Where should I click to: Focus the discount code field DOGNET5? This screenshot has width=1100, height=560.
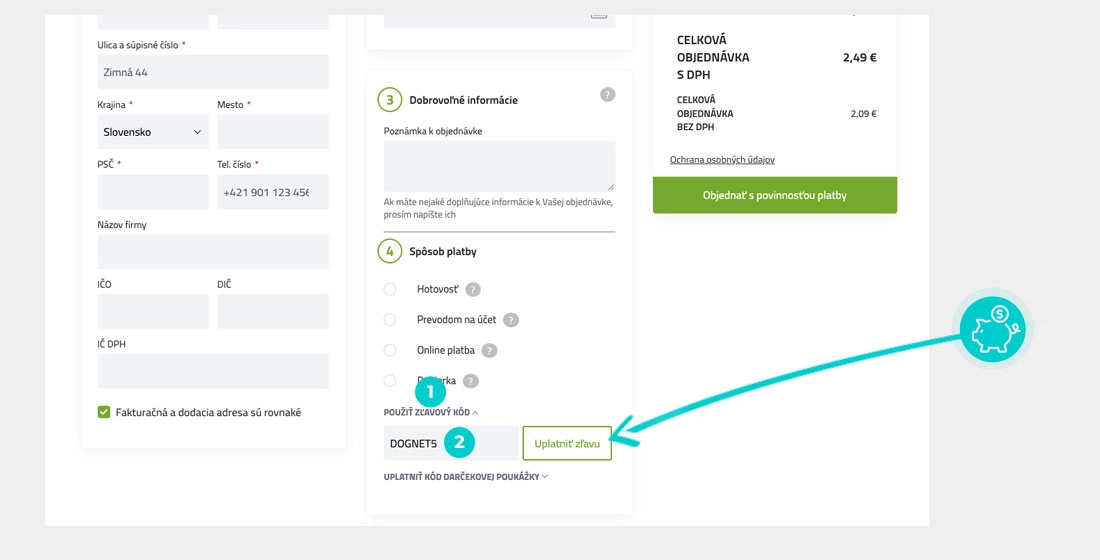[451, 444]
